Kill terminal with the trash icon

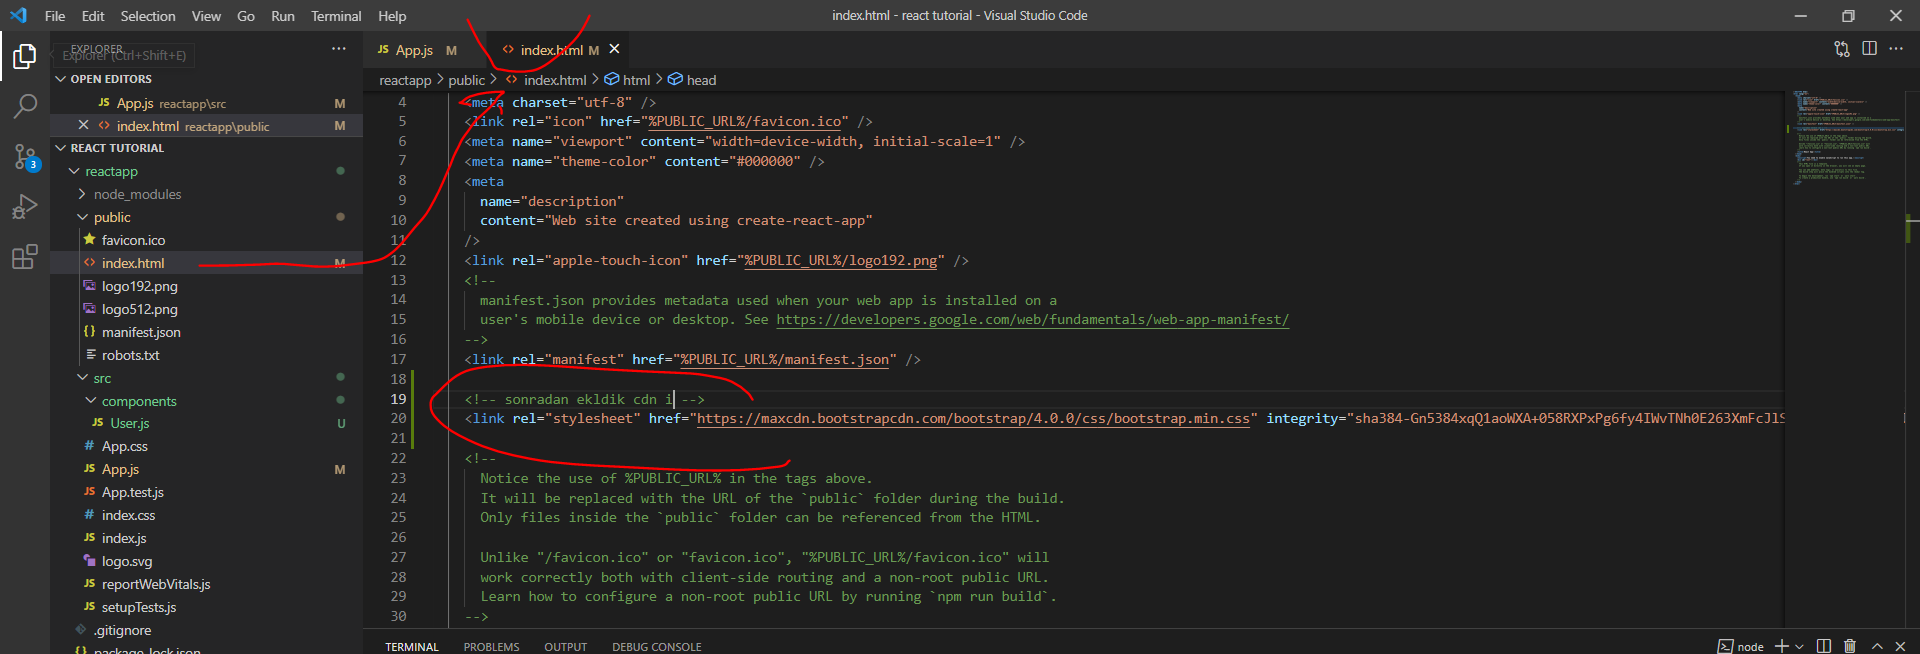pyautogui.click(x=1850, y=646)
